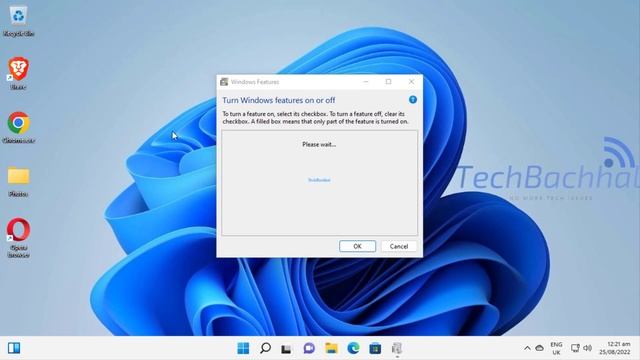Open the Recycle Bin desktop icon

point(18,21)
